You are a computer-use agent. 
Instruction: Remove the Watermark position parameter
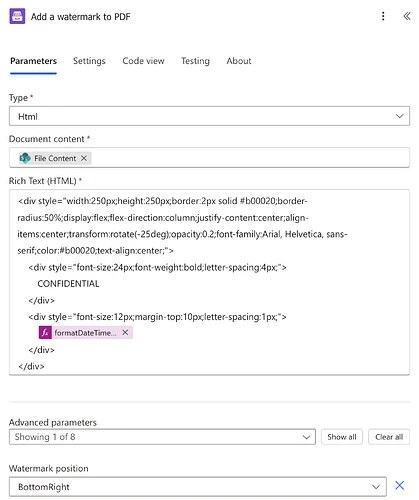point(399,485)
